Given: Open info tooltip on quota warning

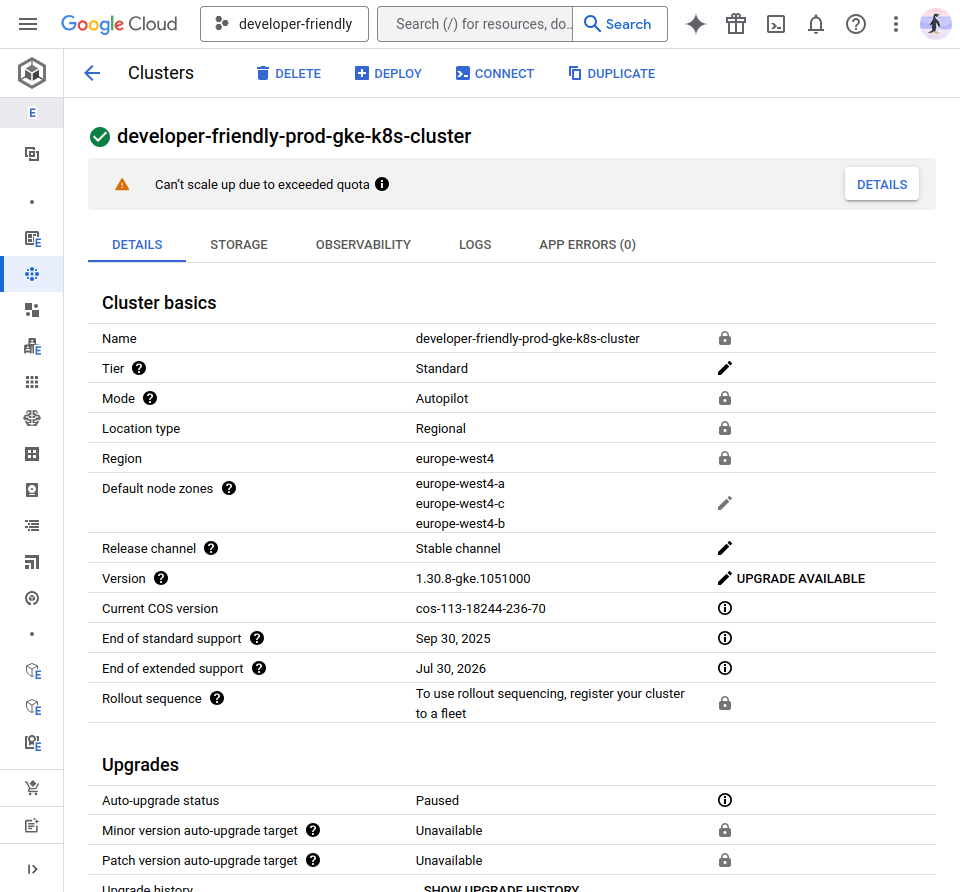Looking at the screenshot, I should pyautogui.click(x=382, y=184).
